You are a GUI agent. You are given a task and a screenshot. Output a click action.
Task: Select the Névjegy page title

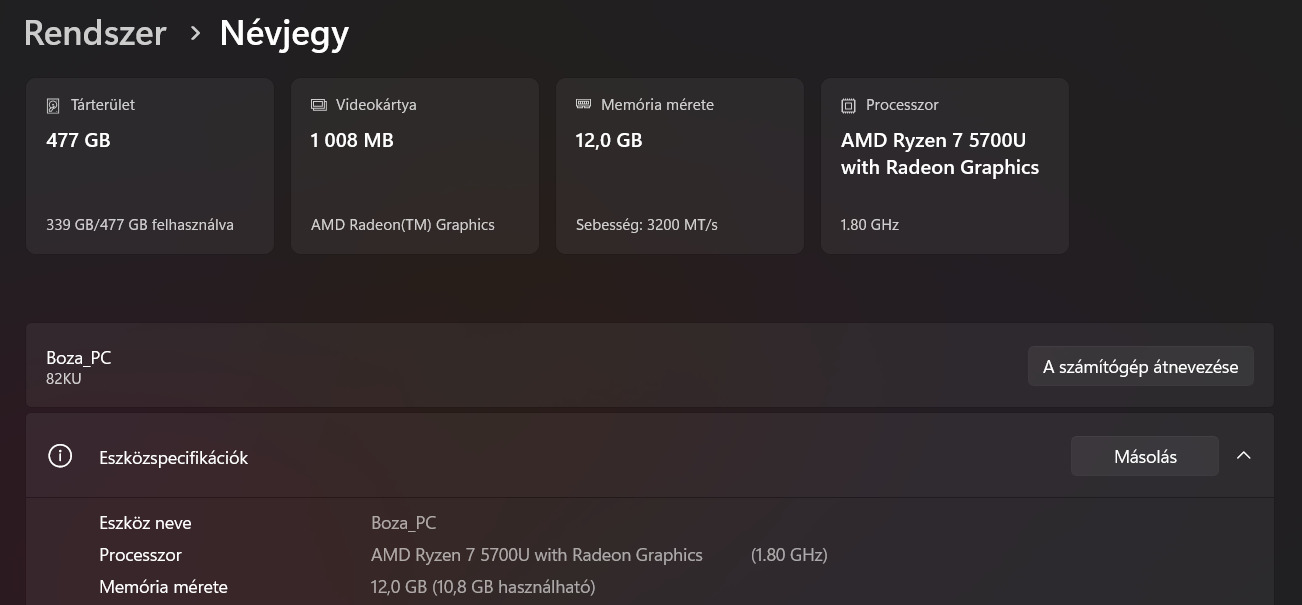(284, 33)
